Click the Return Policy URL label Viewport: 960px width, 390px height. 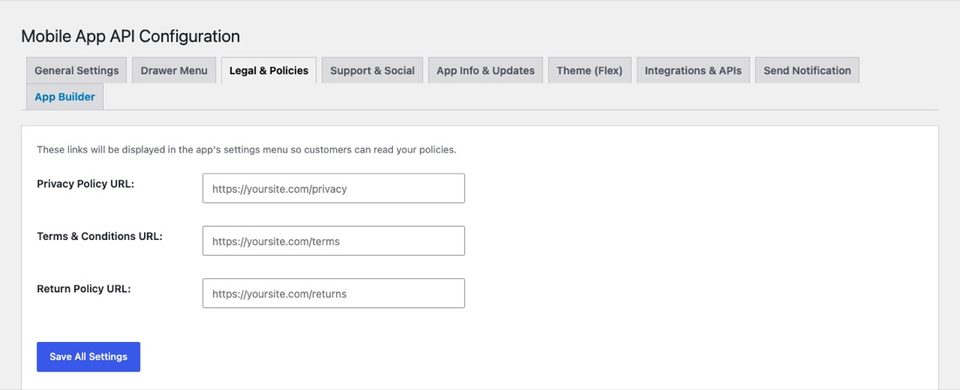click(x=84, y=289)
